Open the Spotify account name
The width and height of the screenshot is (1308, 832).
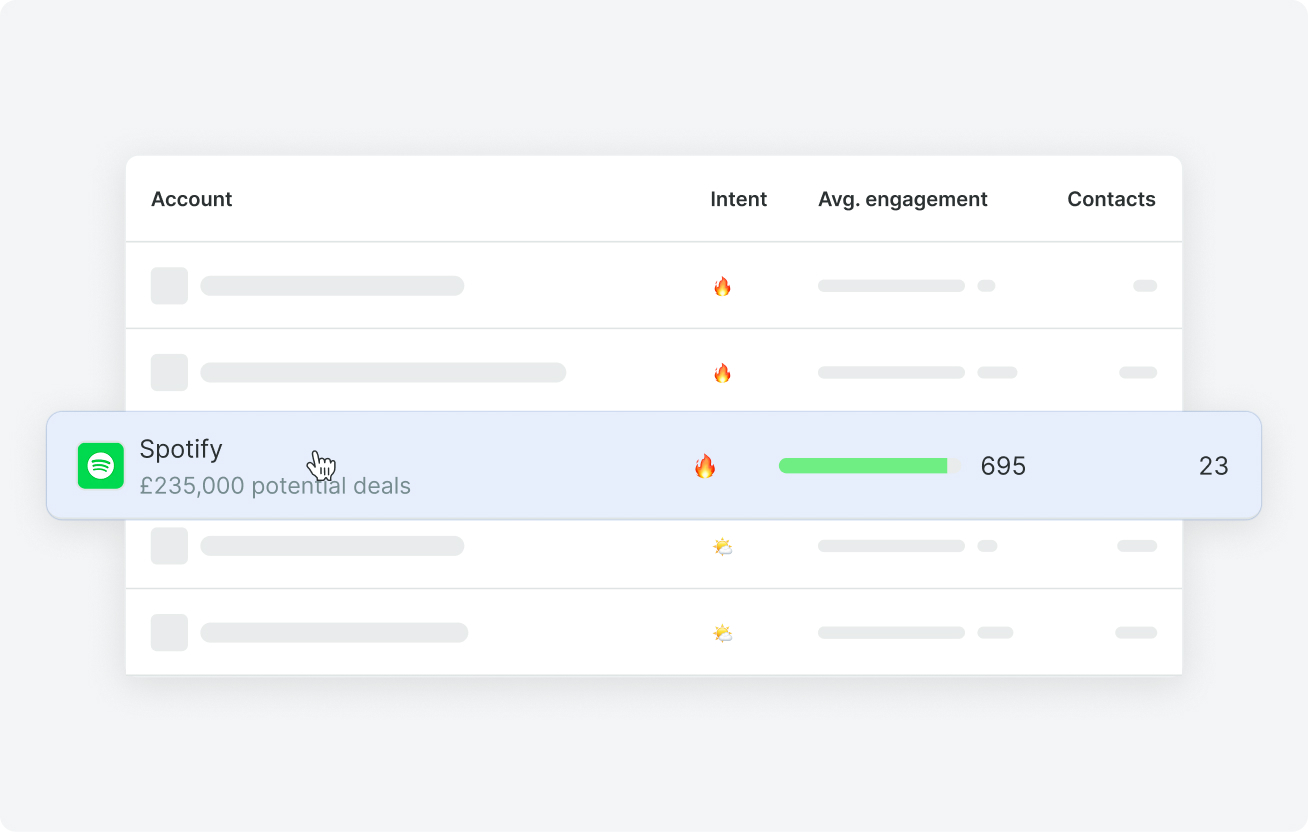(x=181, y=449)
